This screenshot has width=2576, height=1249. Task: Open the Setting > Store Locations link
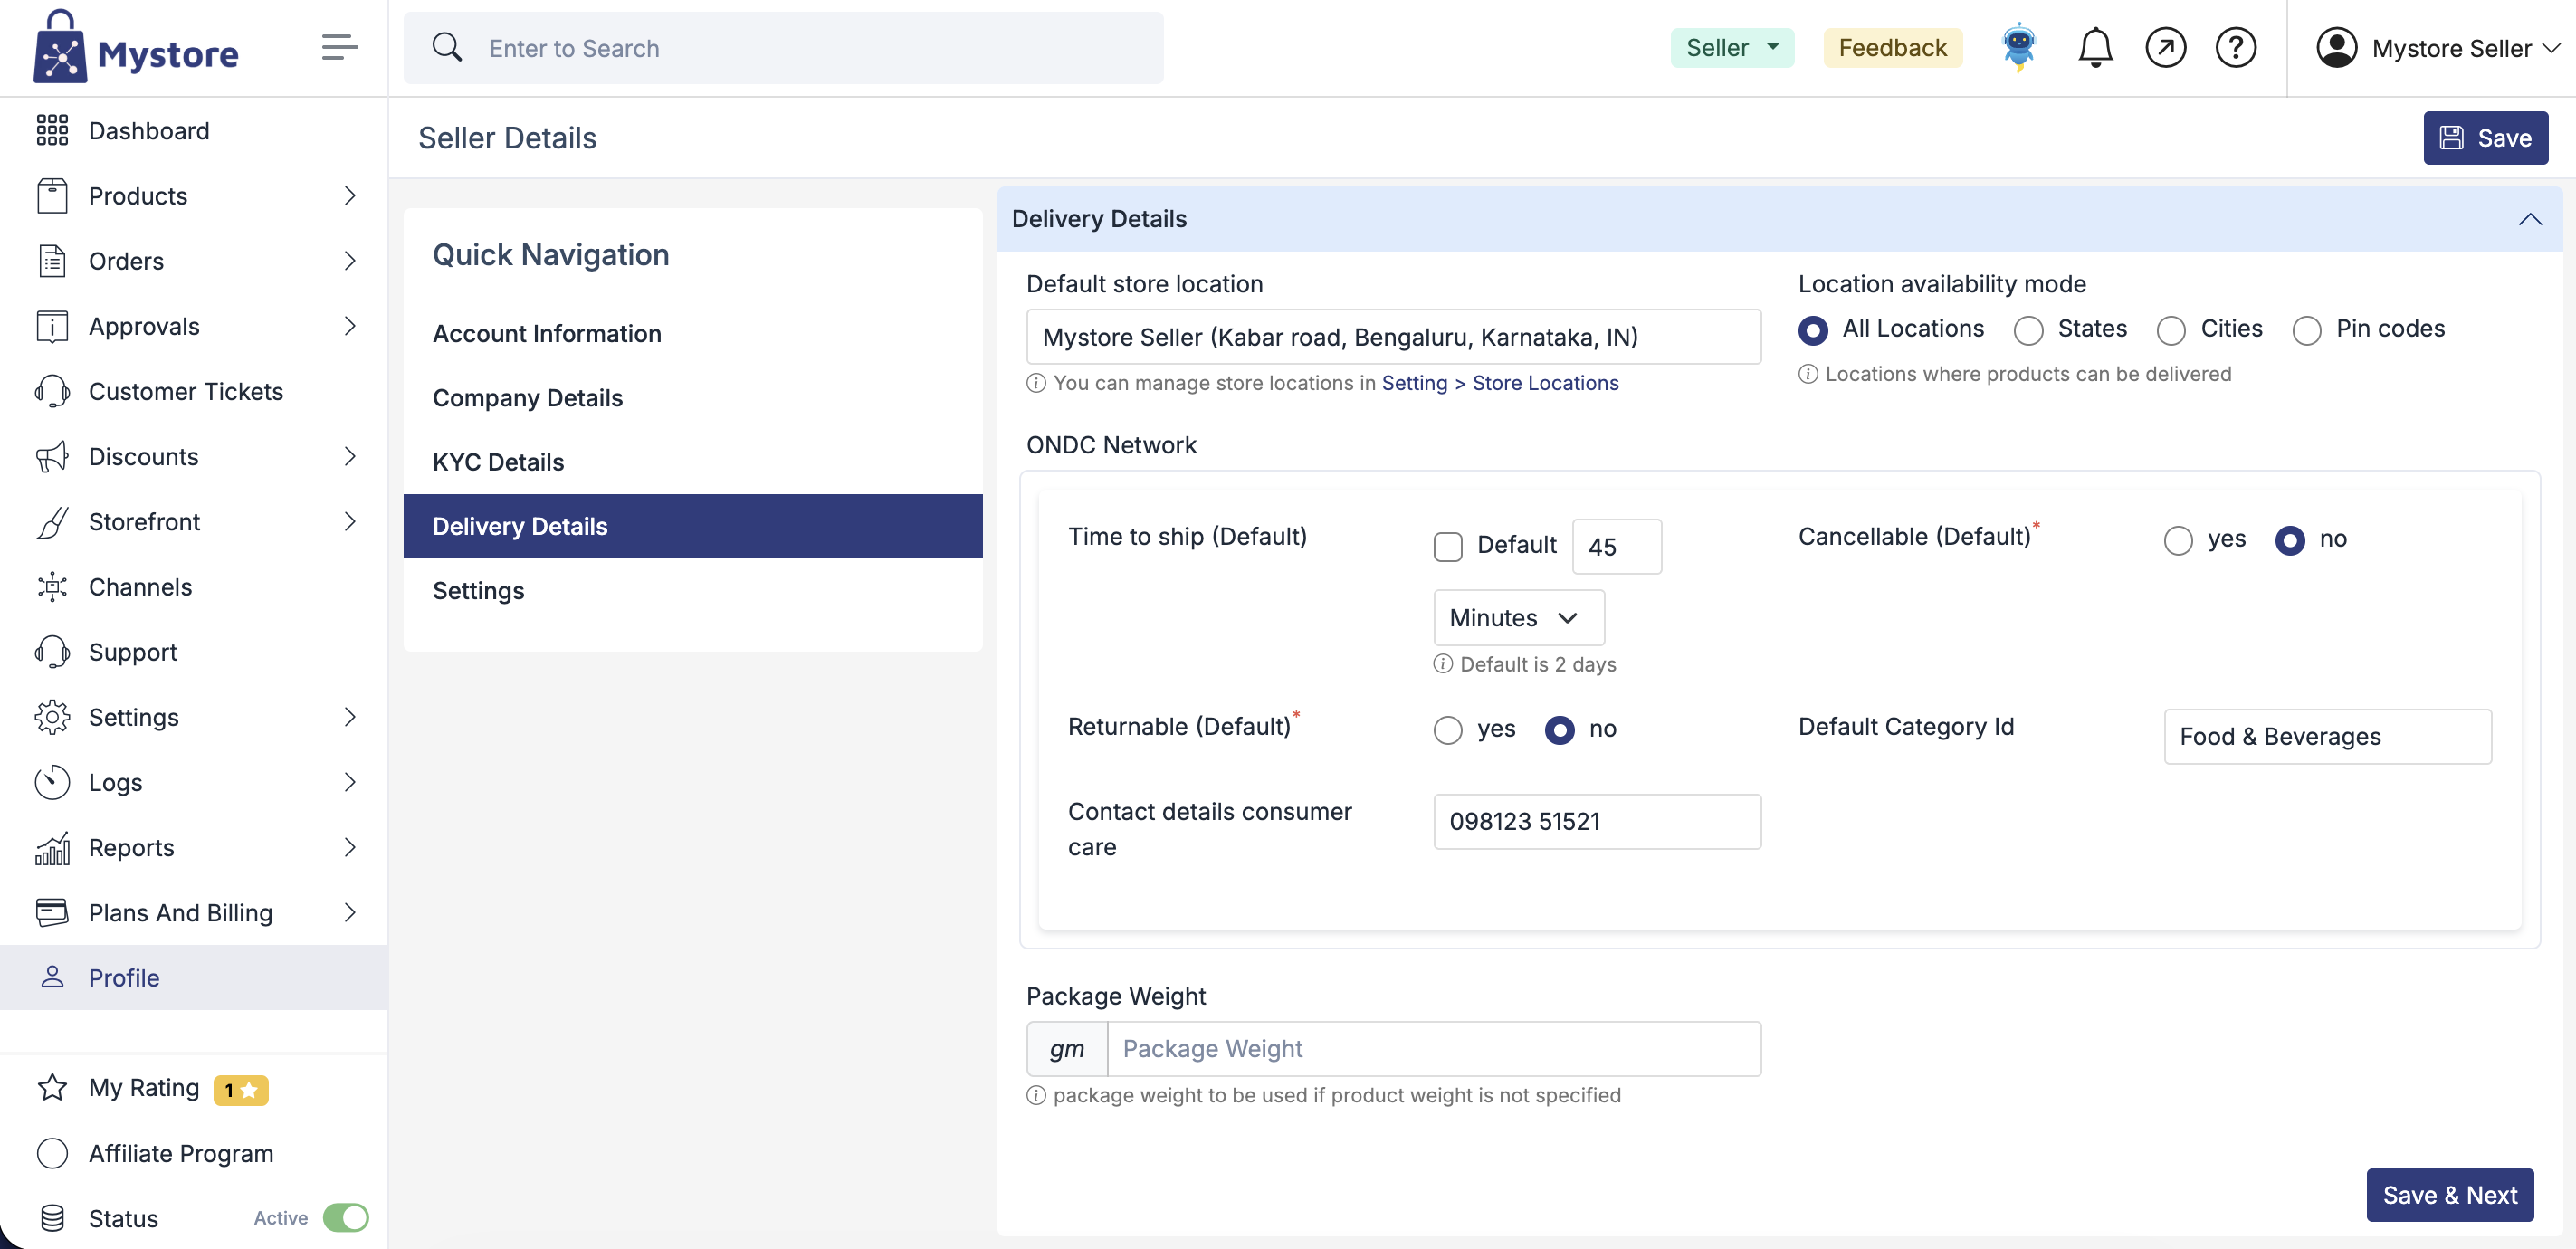pyautogui.click(x=1499, y=383)
